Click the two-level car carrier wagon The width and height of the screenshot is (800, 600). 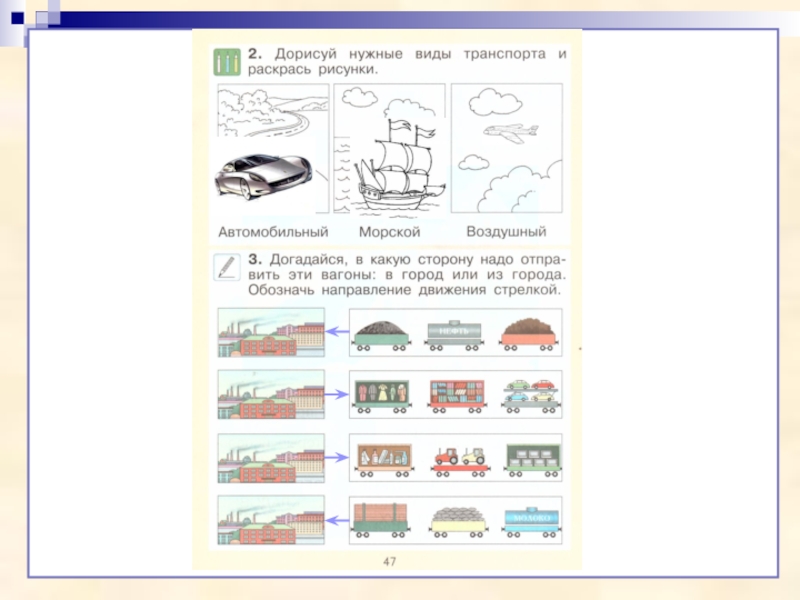pyautogui.click(x=531, y=395)
